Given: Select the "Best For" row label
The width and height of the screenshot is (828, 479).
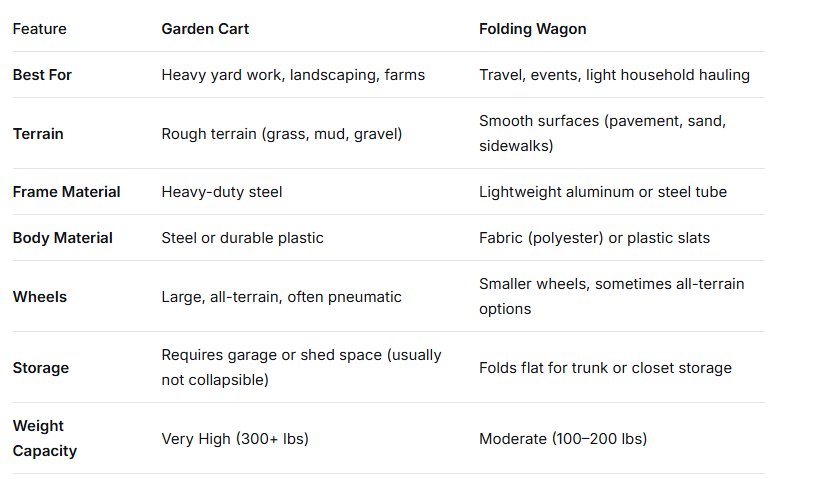Looking at the screenshot, I should coord(42,75).
